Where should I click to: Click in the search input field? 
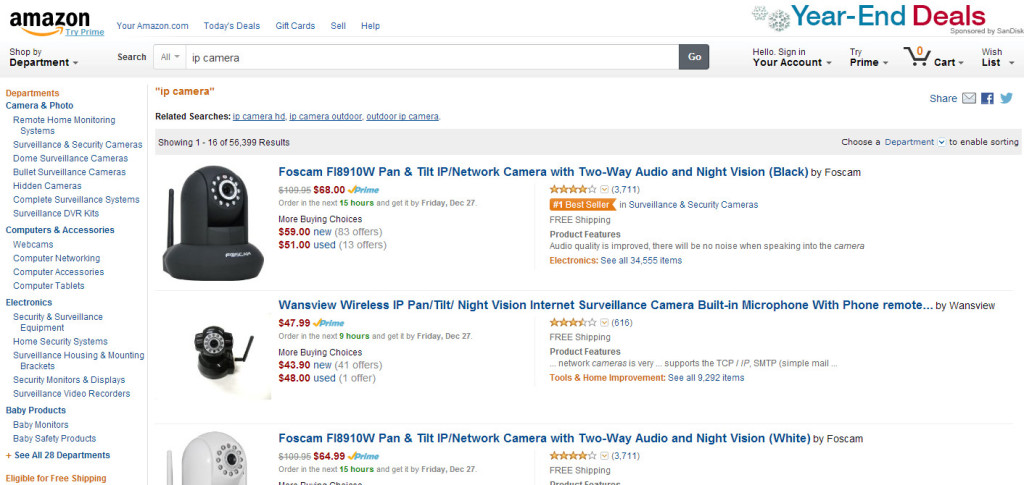click(432, 57)
